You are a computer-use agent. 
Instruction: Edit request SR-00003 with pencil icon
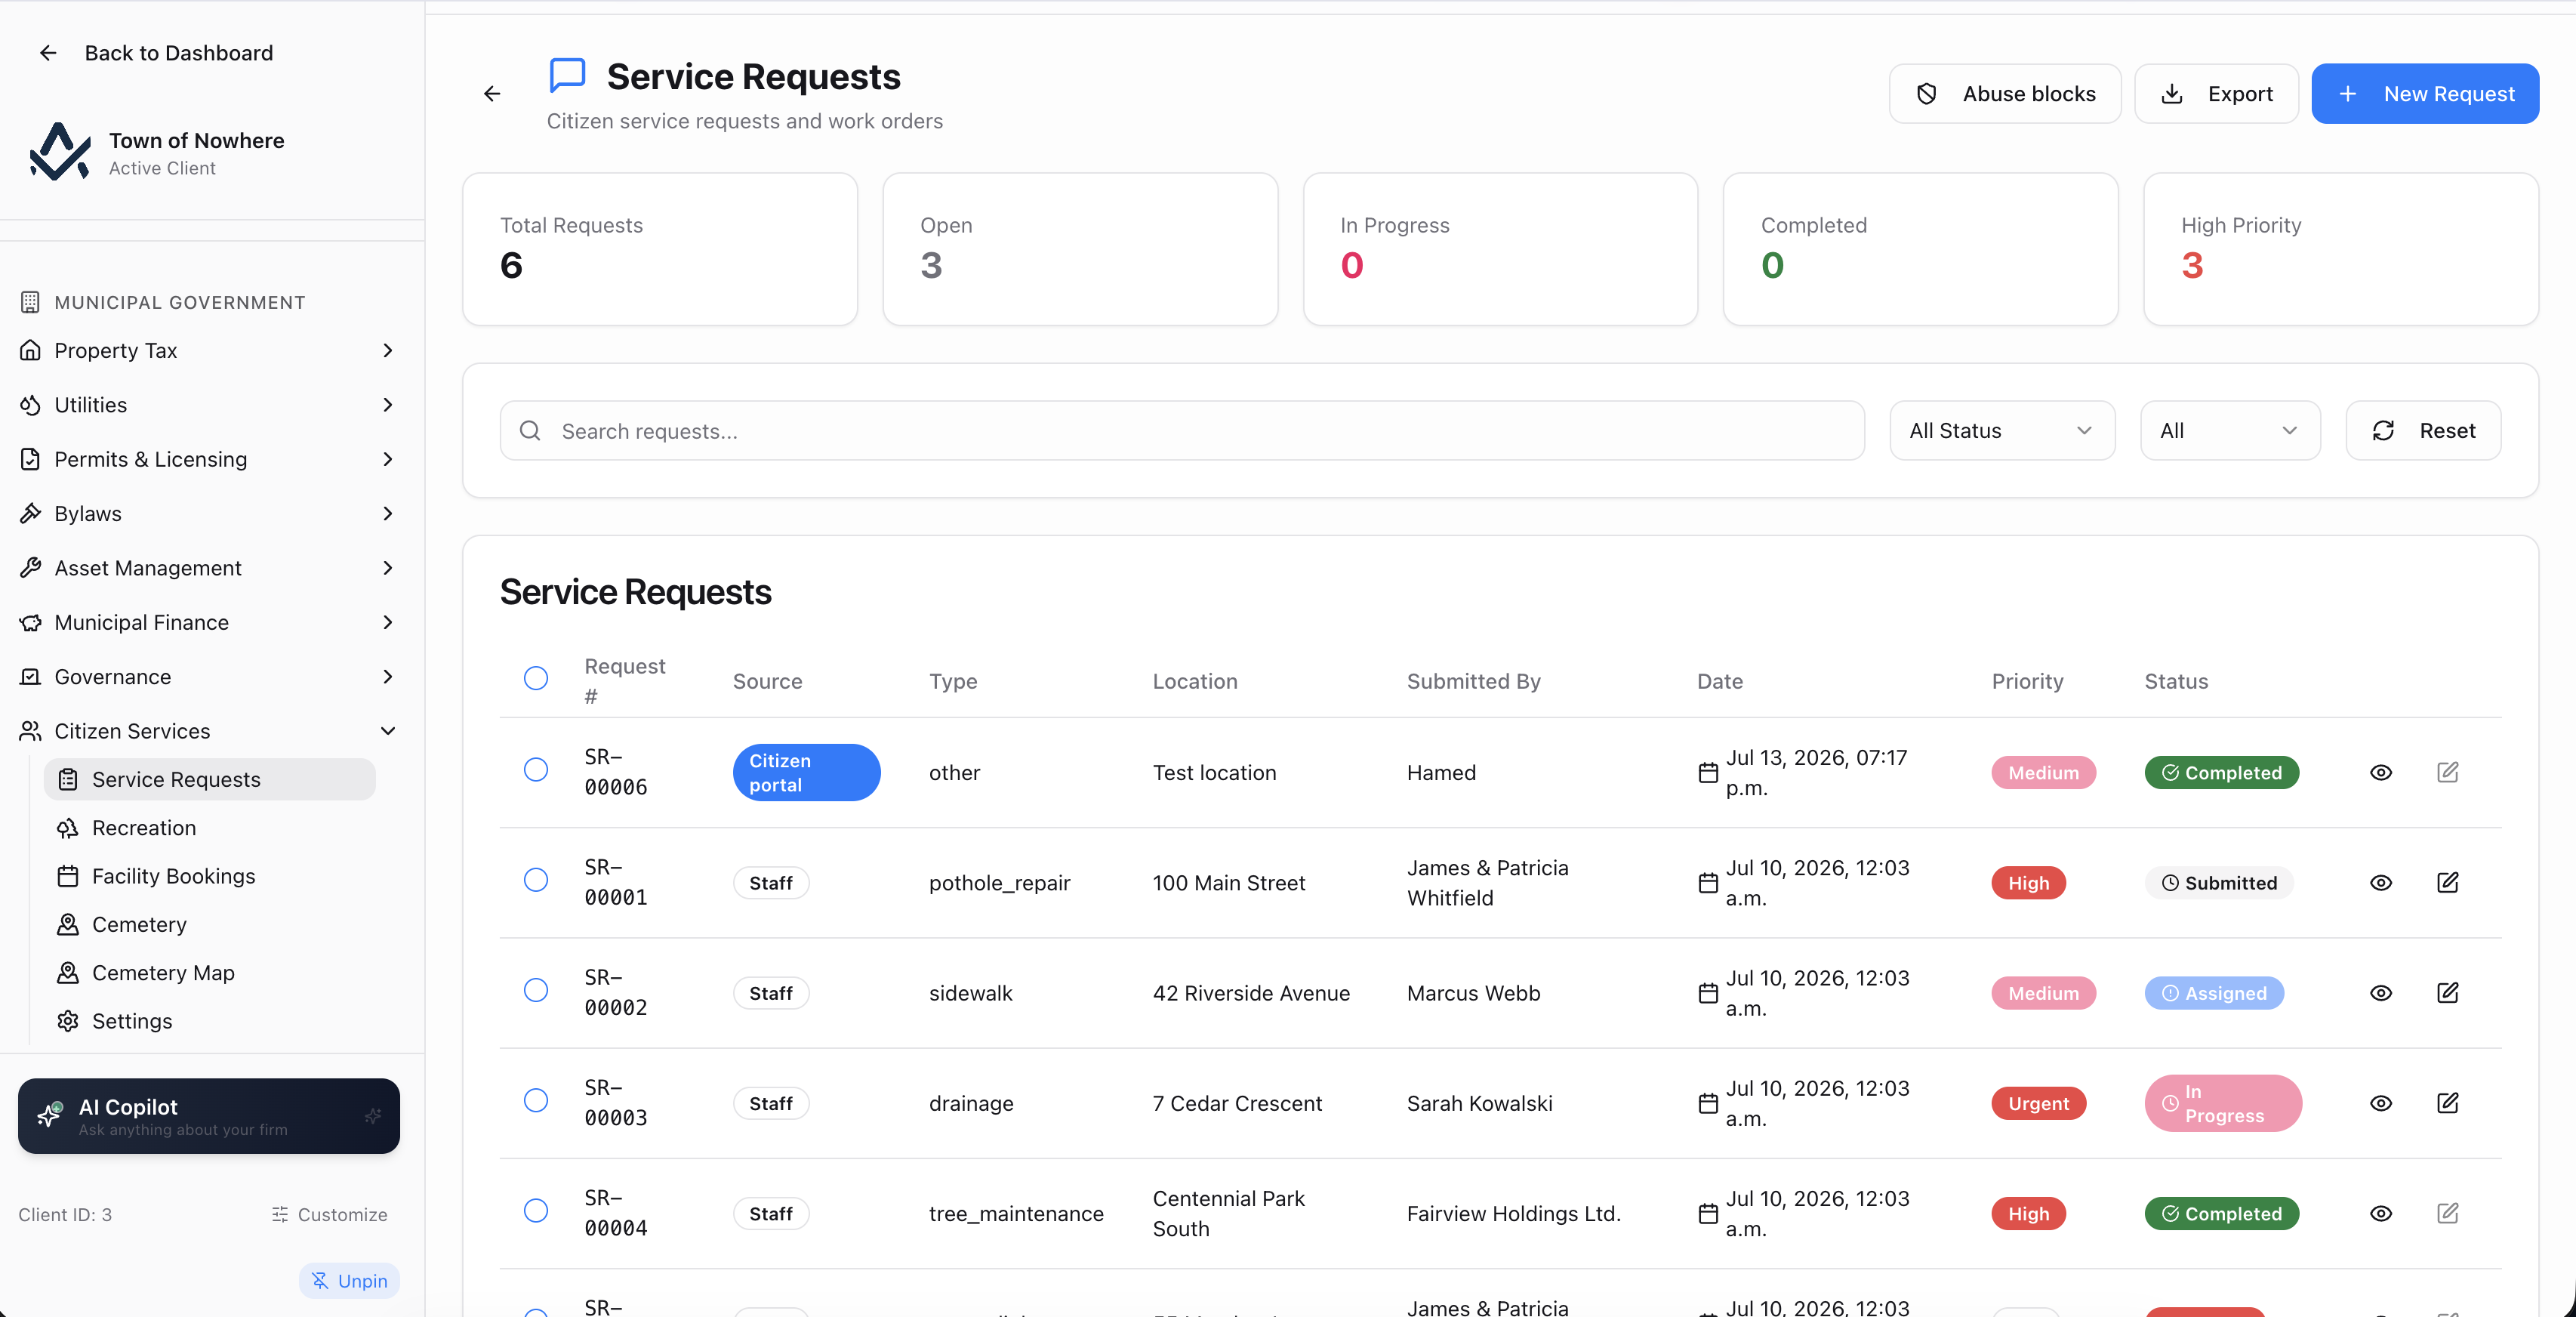coord(2447,1102)
